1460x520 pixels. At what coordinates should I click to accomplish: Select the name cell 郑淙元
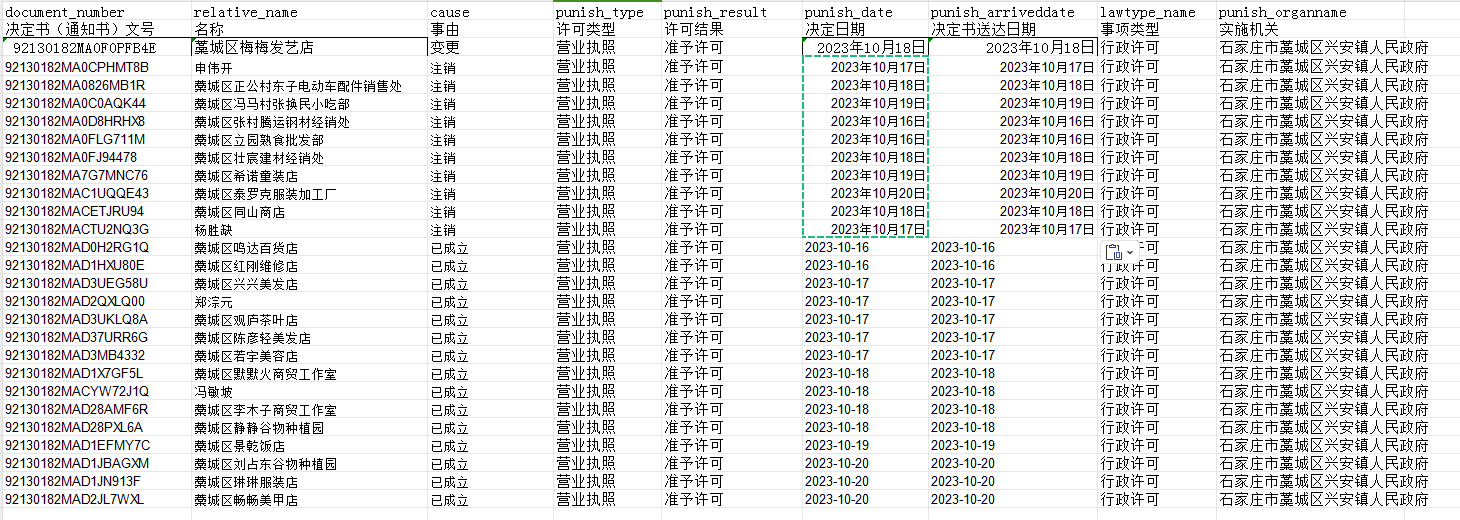pyautogui.click(x=212, y=302)
